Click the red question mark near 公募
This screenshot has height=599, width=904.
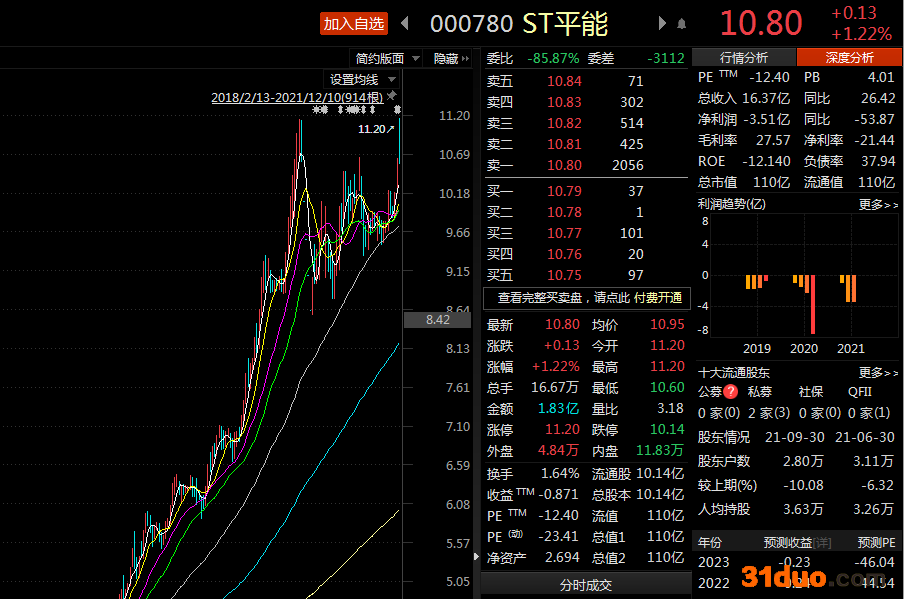click(x=731, y=392)
